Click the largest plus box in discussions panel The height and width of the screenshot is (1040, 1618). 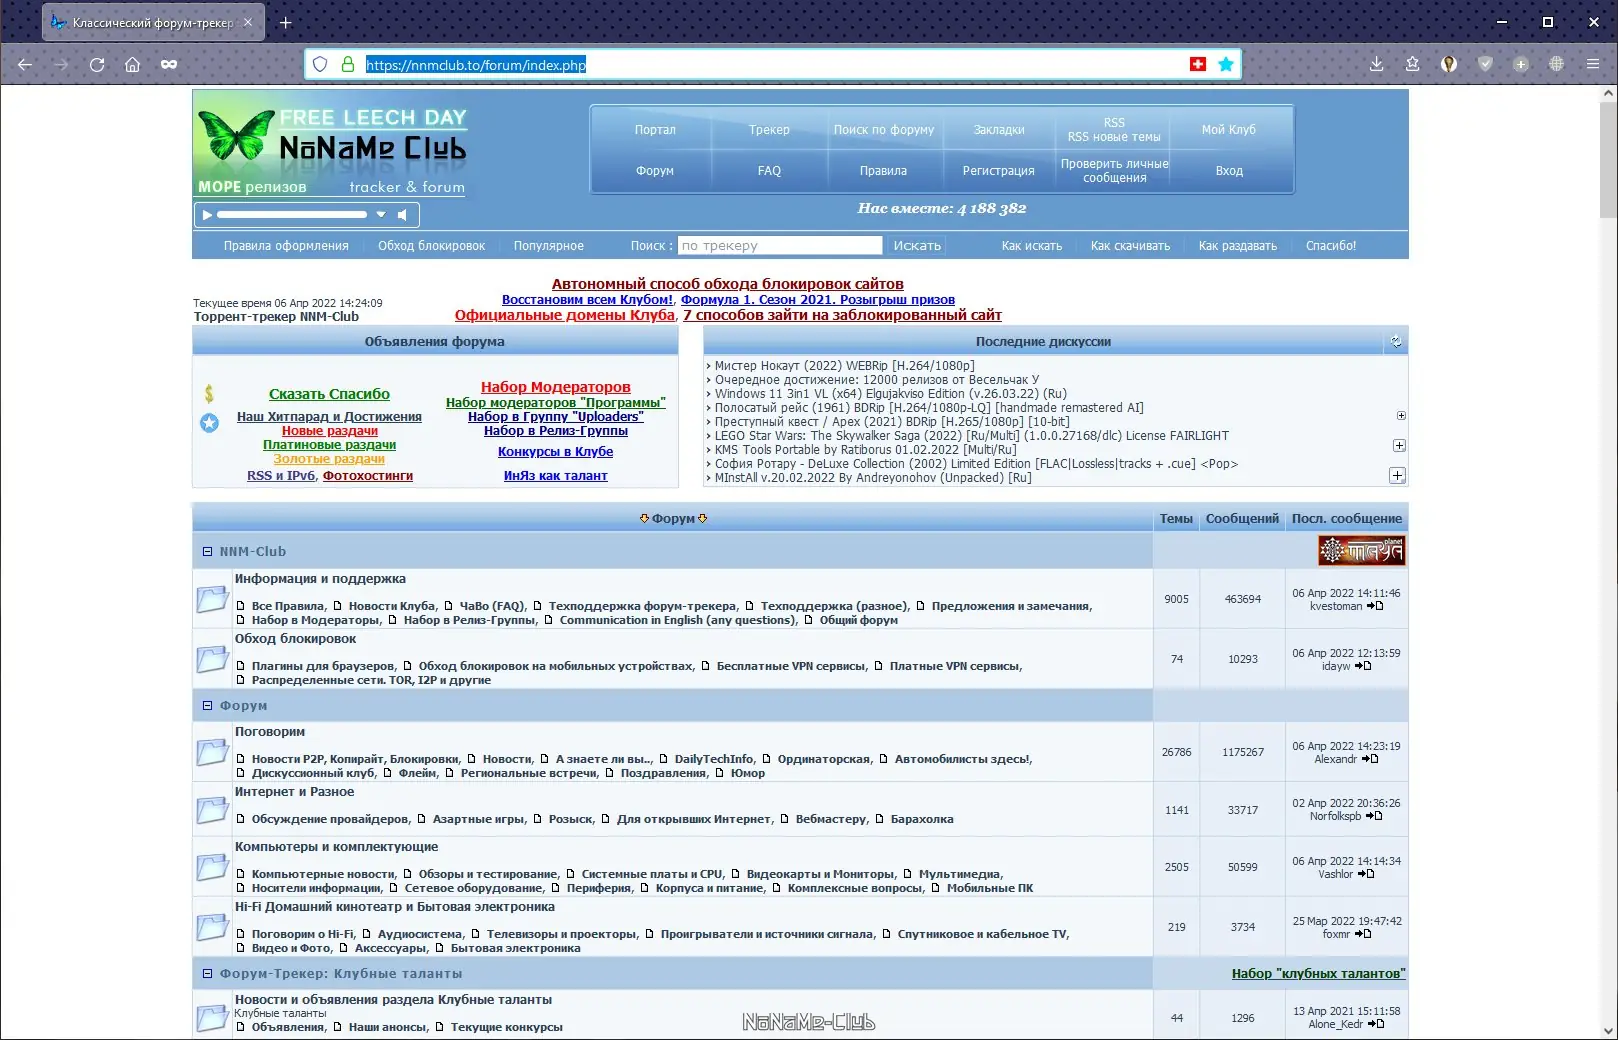point(1398,476)
